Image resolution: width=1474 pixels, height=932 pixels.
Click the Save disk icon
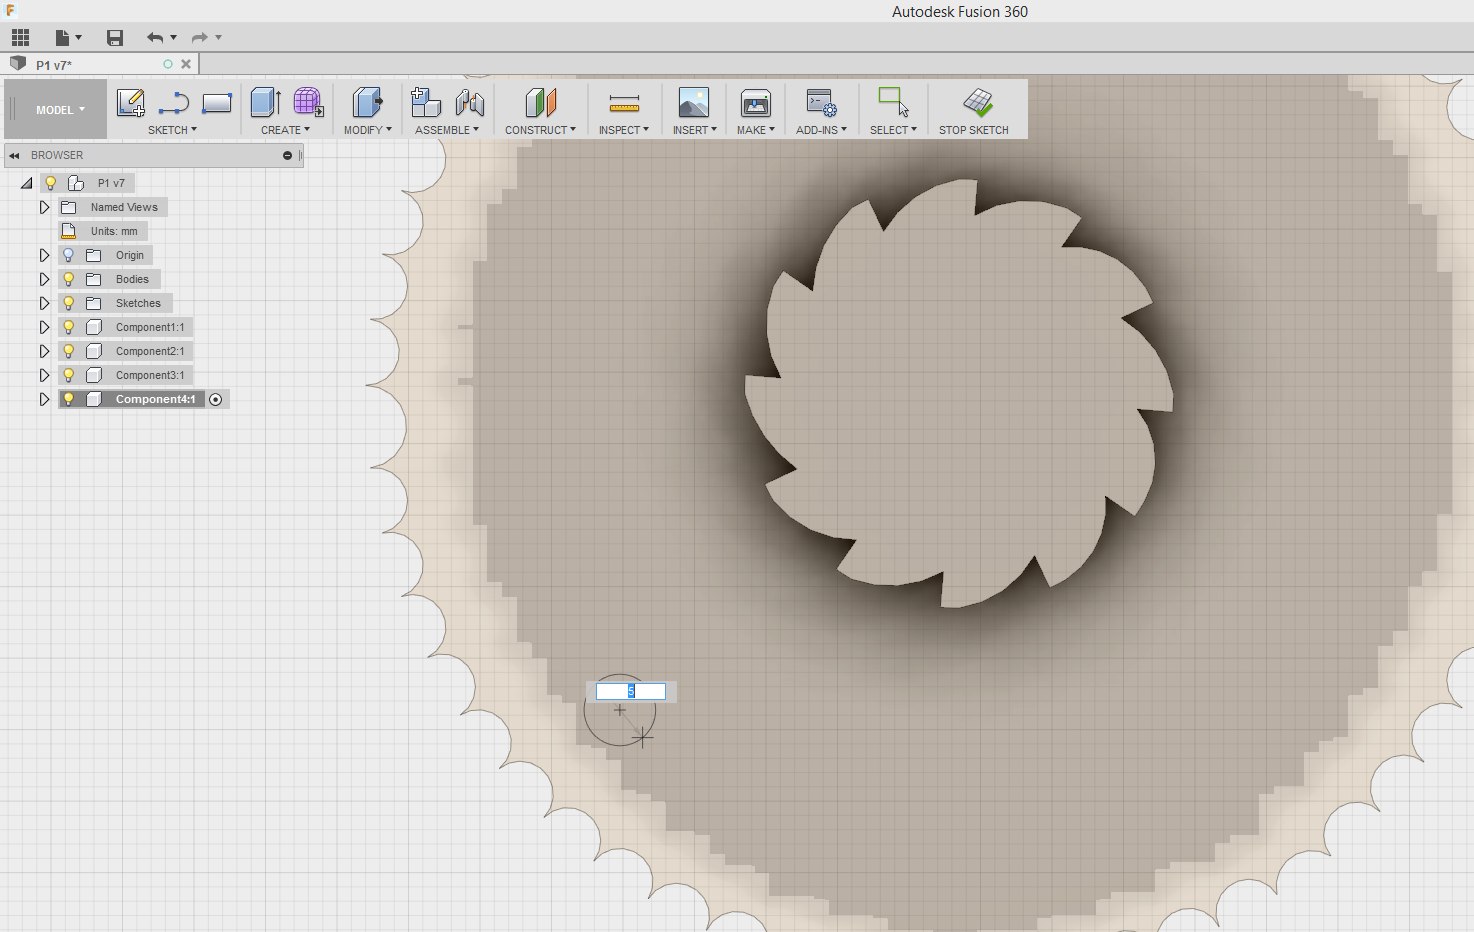click(115, 38)
